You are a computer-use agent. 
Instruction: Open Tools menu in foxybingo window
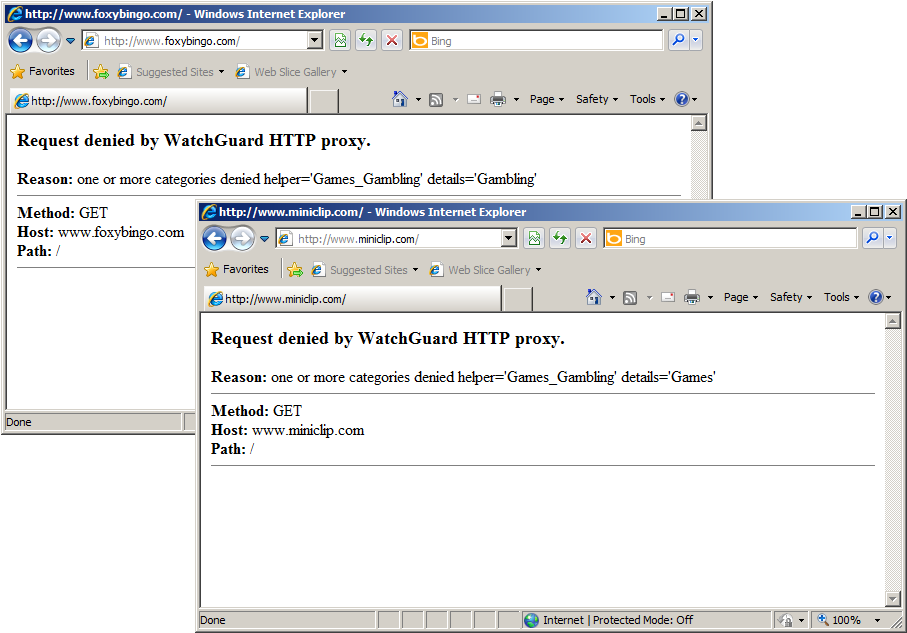click(x=647, y=99)
